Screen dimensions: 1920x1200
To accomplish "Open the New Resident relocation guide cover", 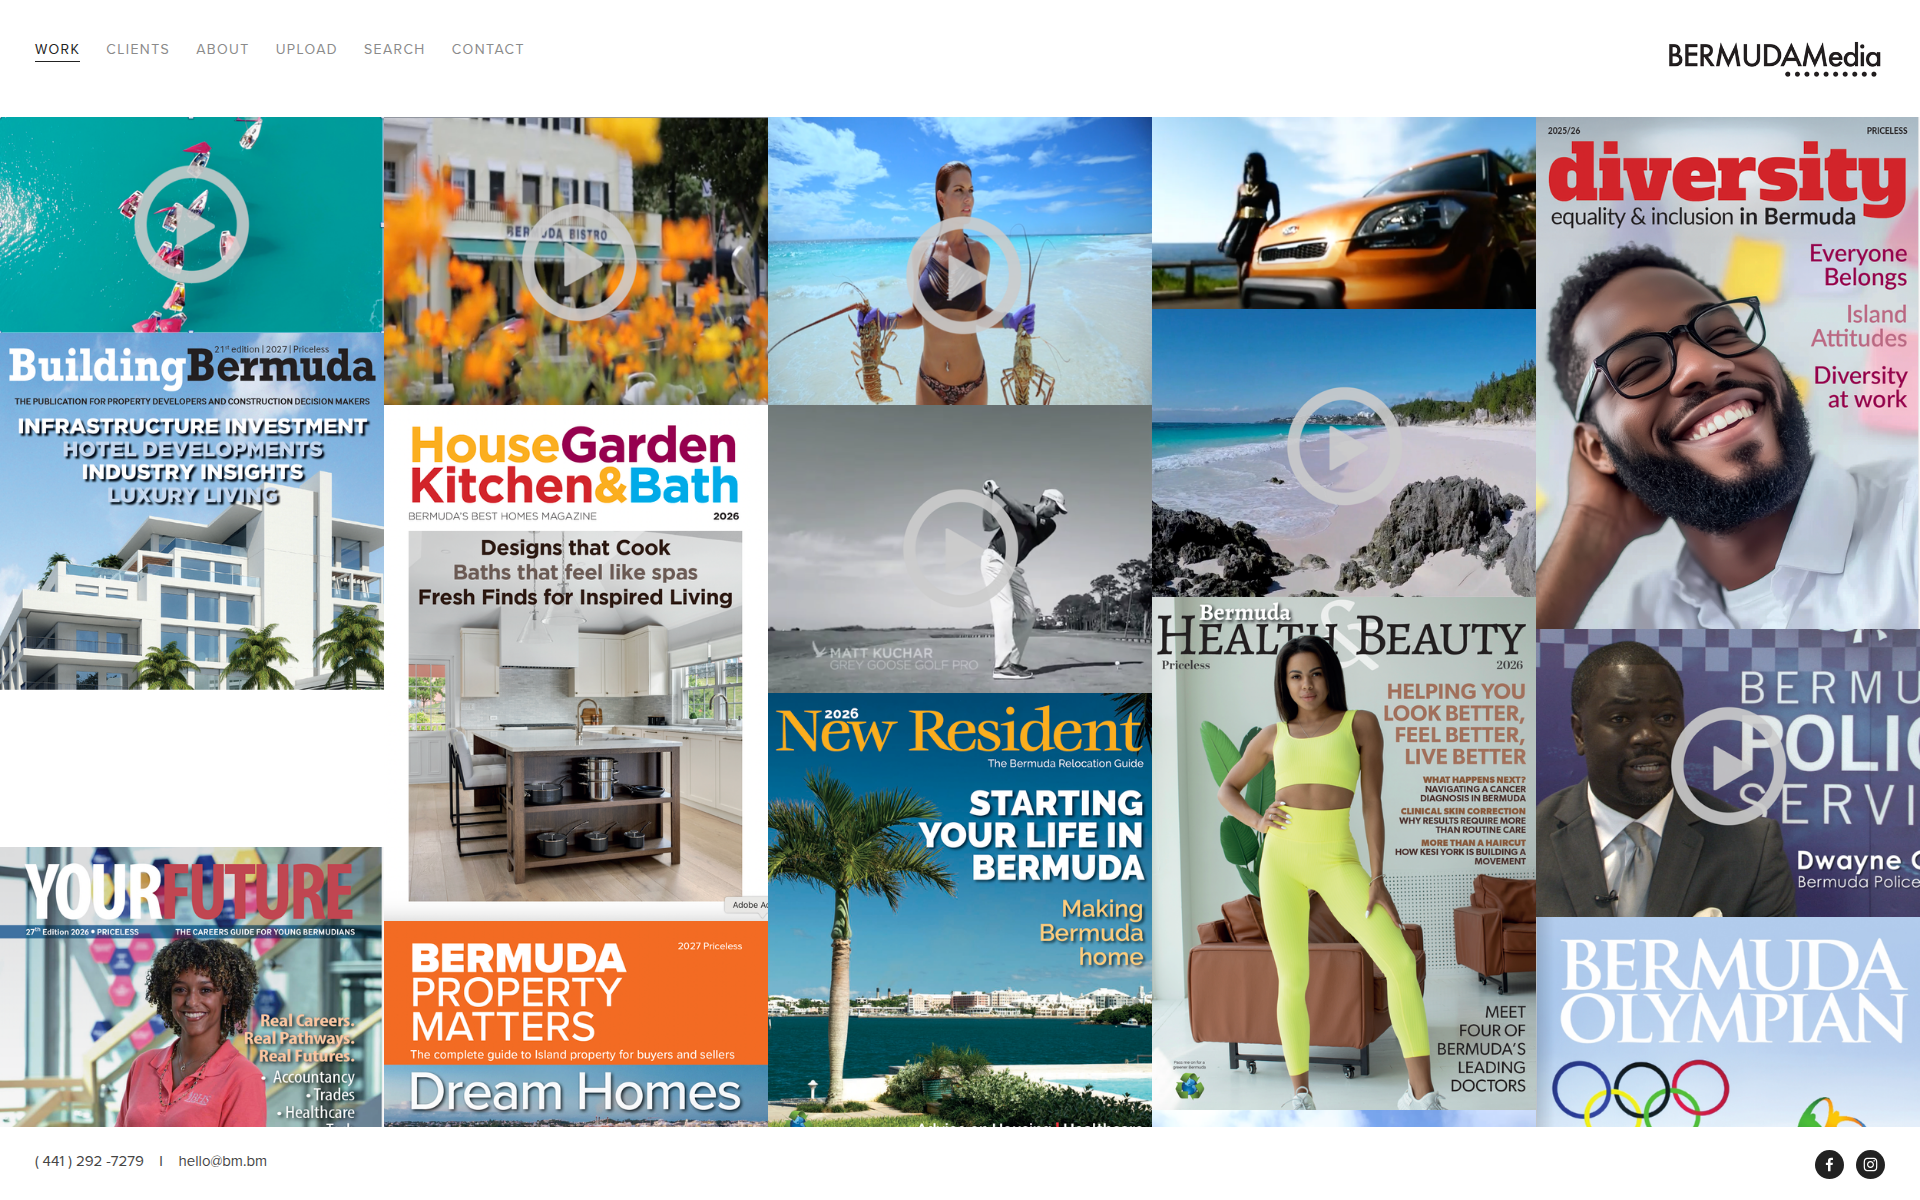I will [960, 910].
